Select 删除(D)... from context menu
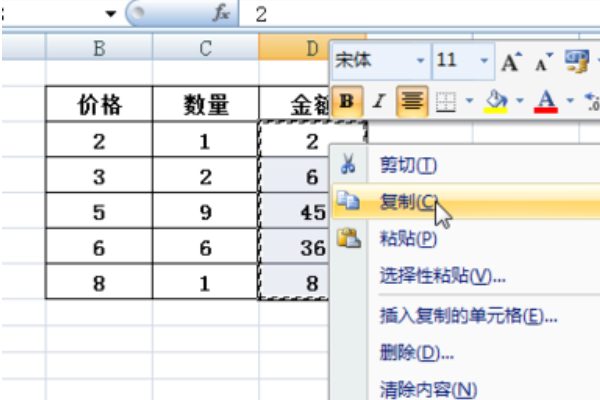Viewport: 600px width, 400px height. click(466, 353)
